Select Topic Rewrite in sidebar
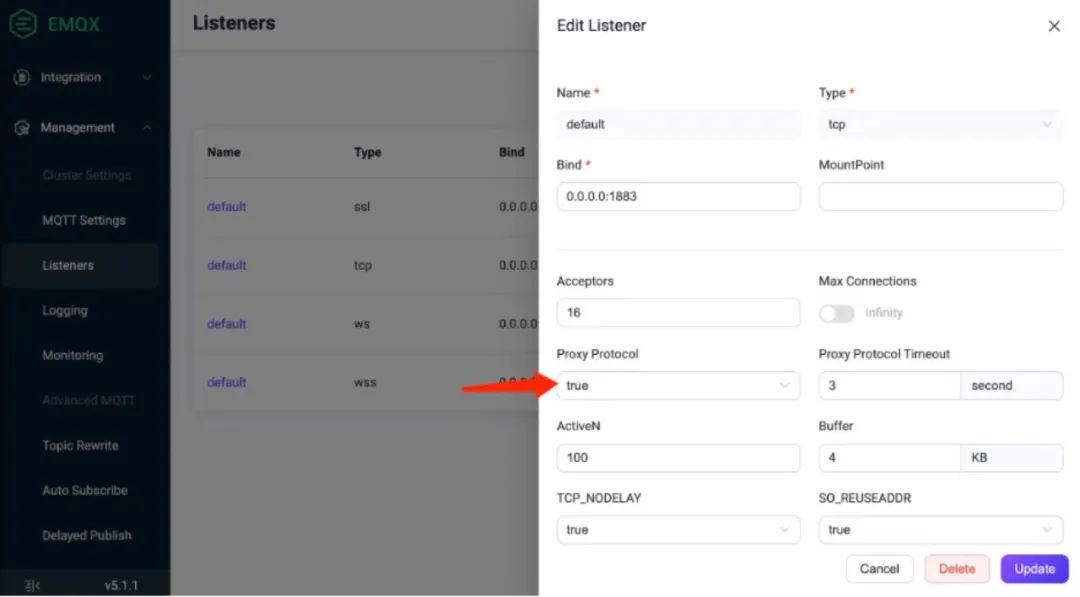 click(x=81, y=446)
